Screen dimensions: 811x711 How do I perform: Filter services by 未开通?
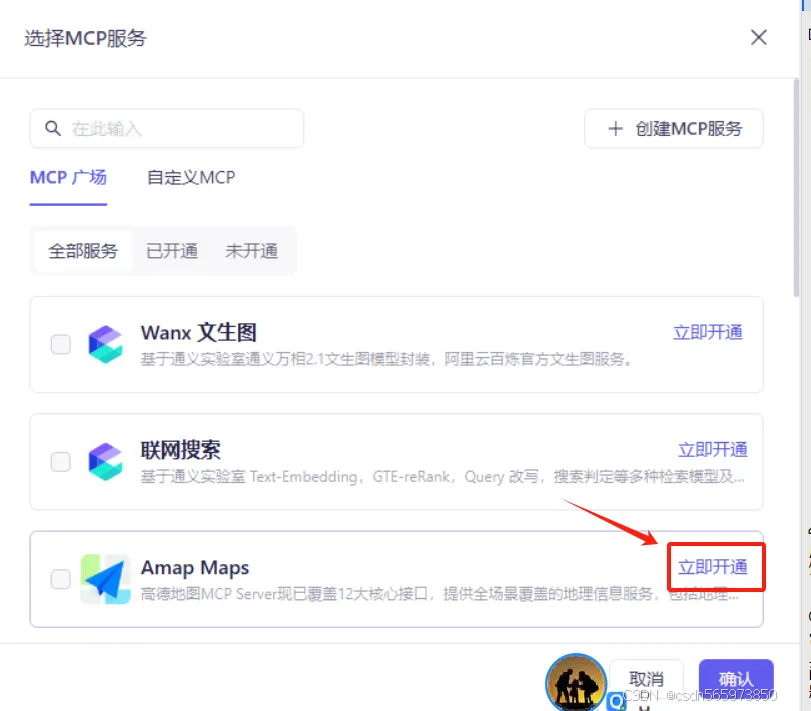point(252,251)
